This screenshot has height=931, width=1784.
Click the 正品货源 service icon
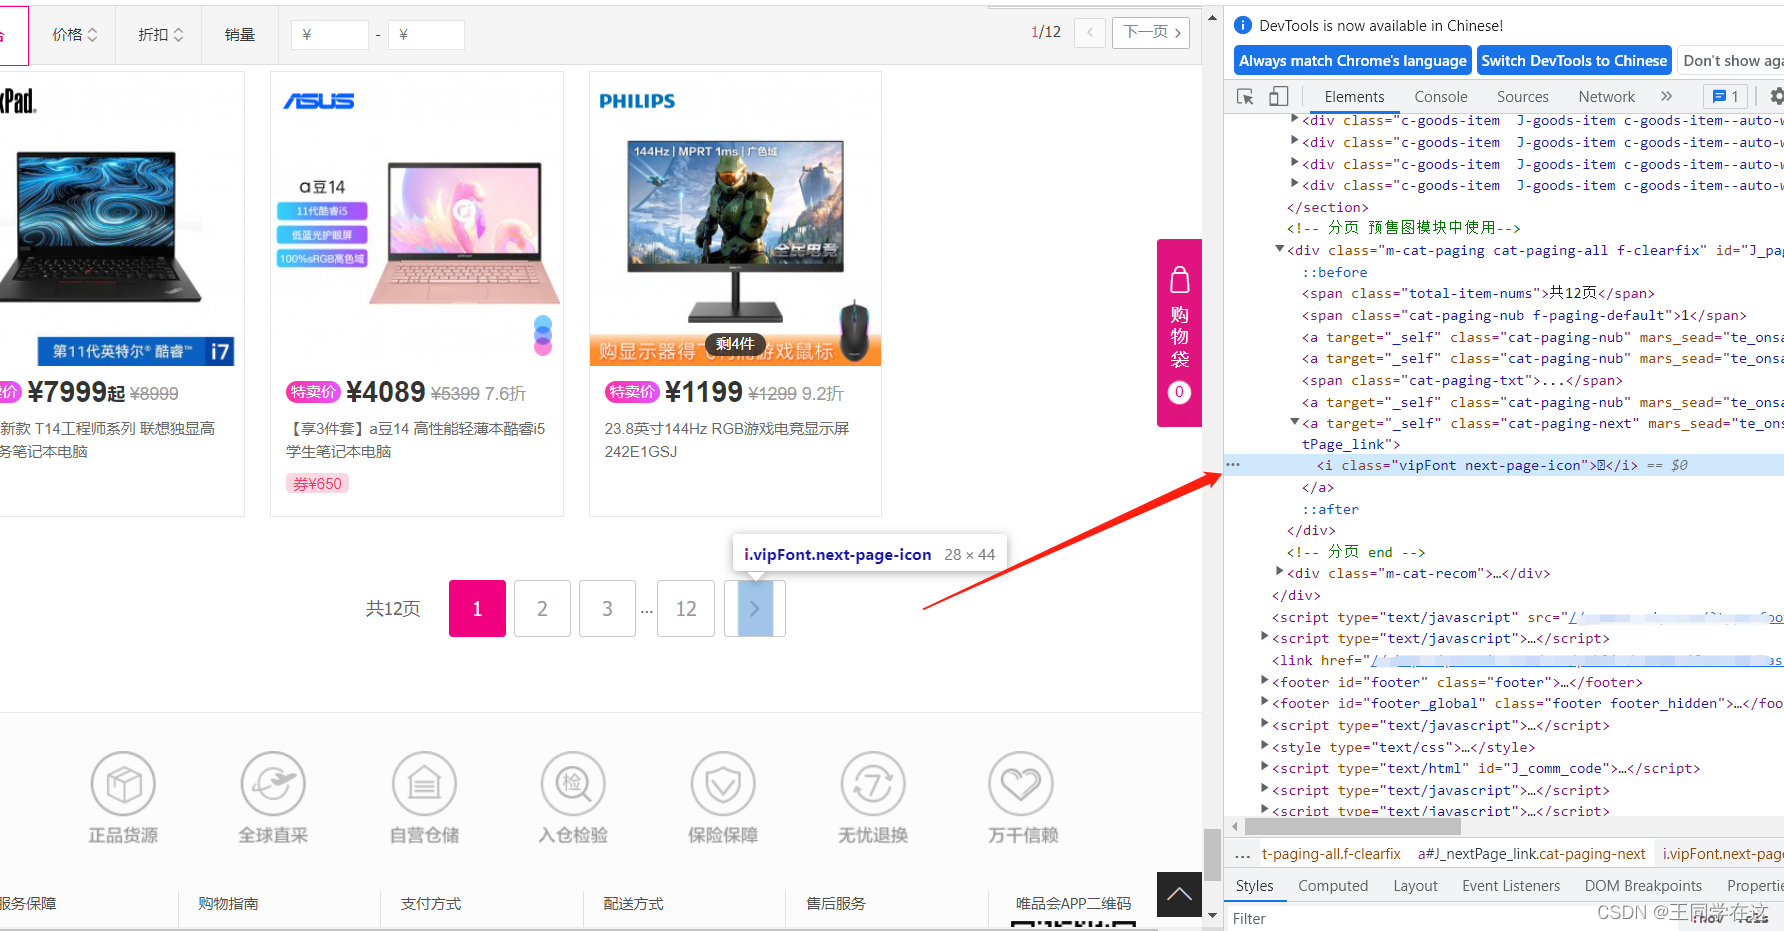pos(123,784)
